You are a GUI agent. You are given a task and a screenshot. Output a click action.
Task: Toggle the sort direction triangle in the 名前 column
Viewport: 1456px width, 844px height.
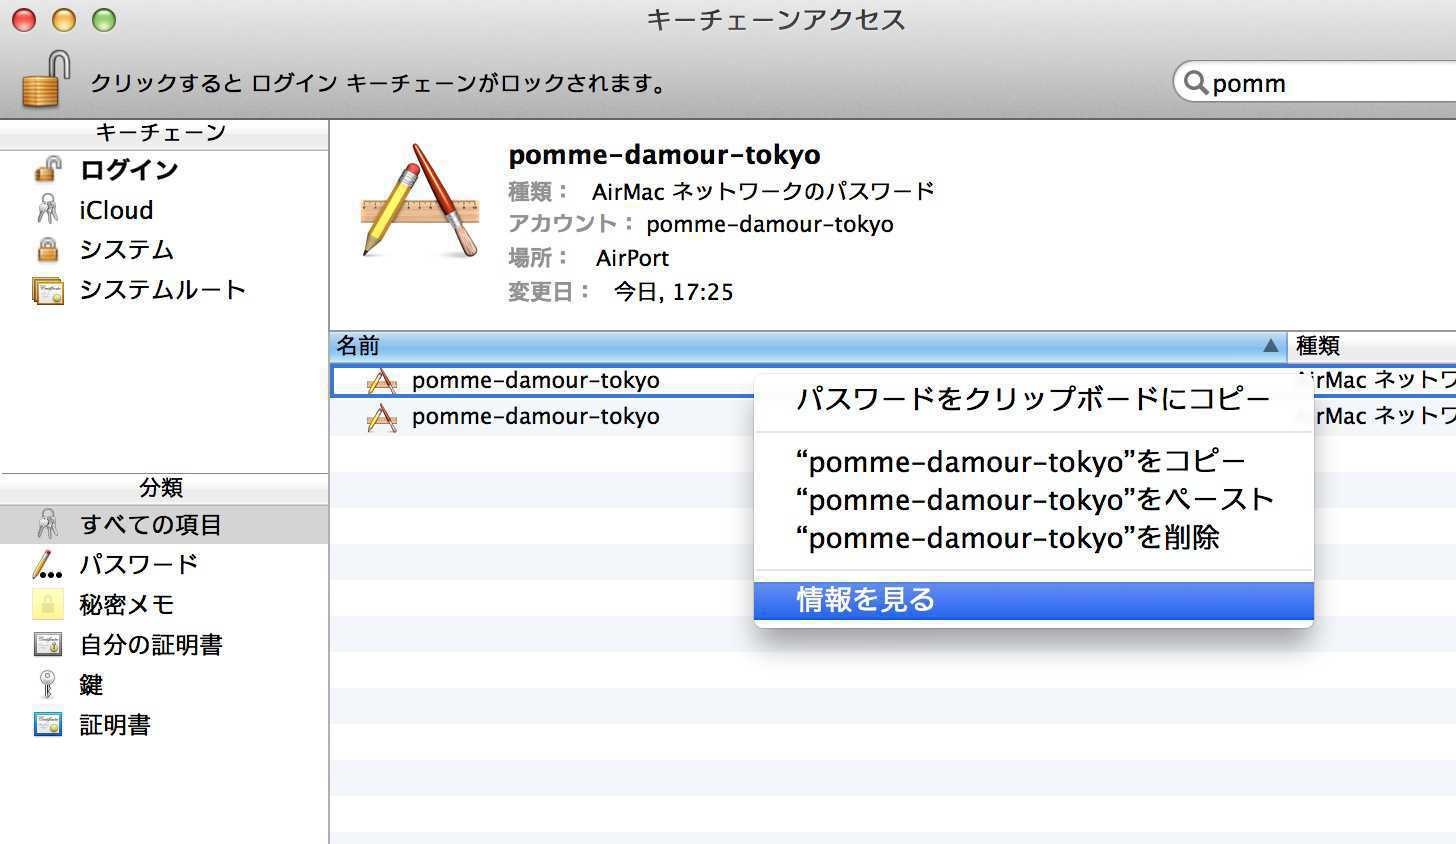point(1270,346)
